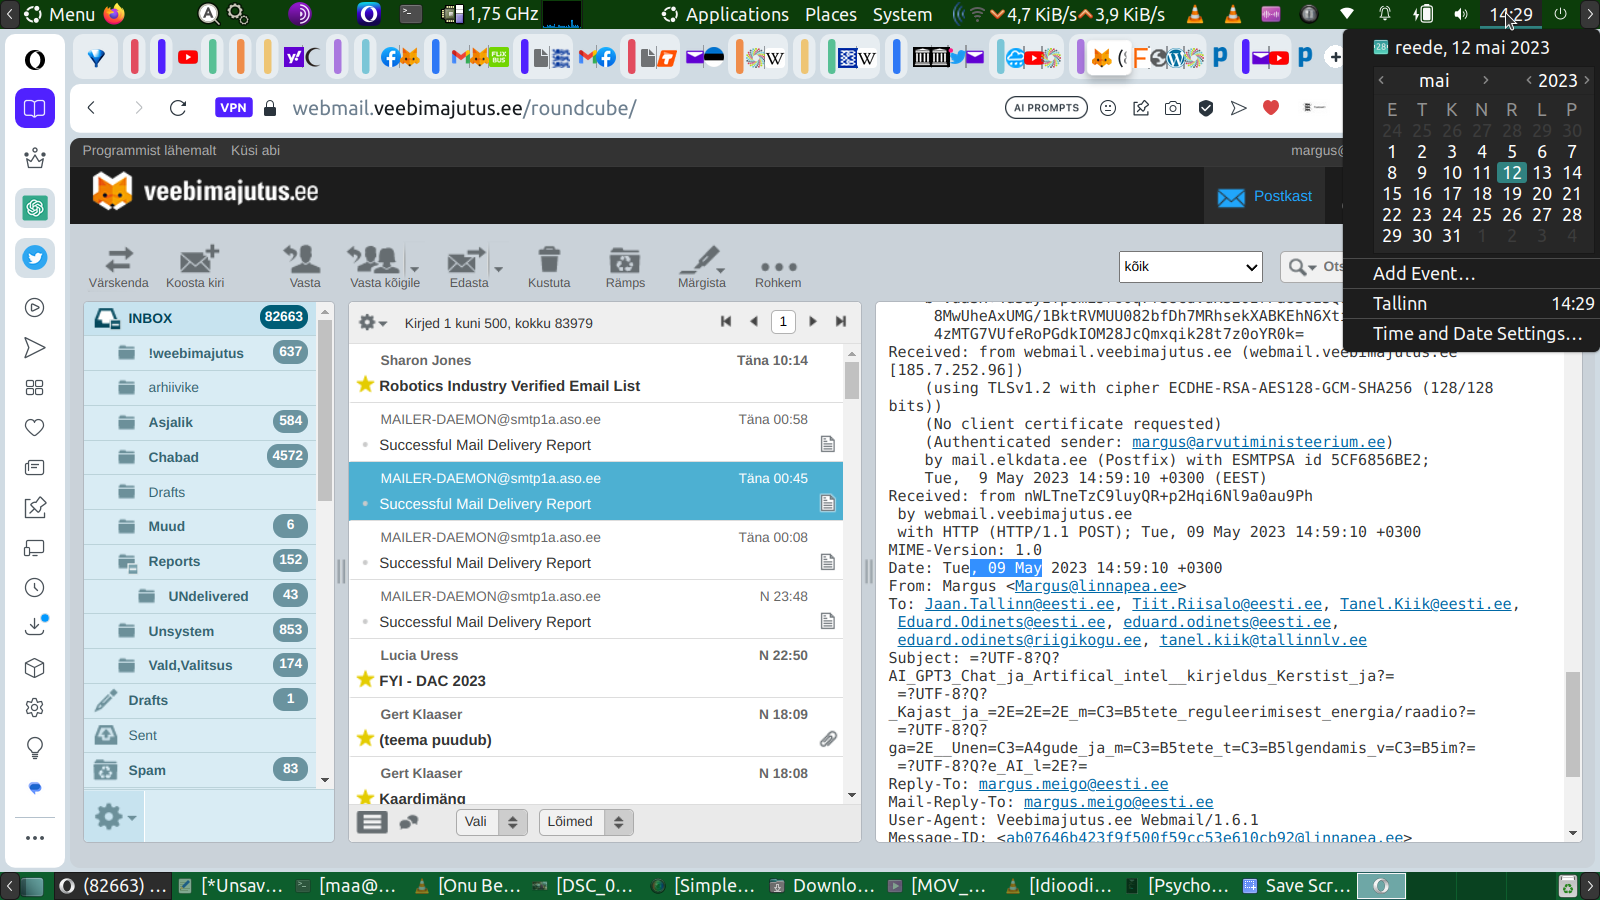Compose a new email with Koosta kiri
Viewport: 1600px width, 900px height.
[x=196, y=262]
